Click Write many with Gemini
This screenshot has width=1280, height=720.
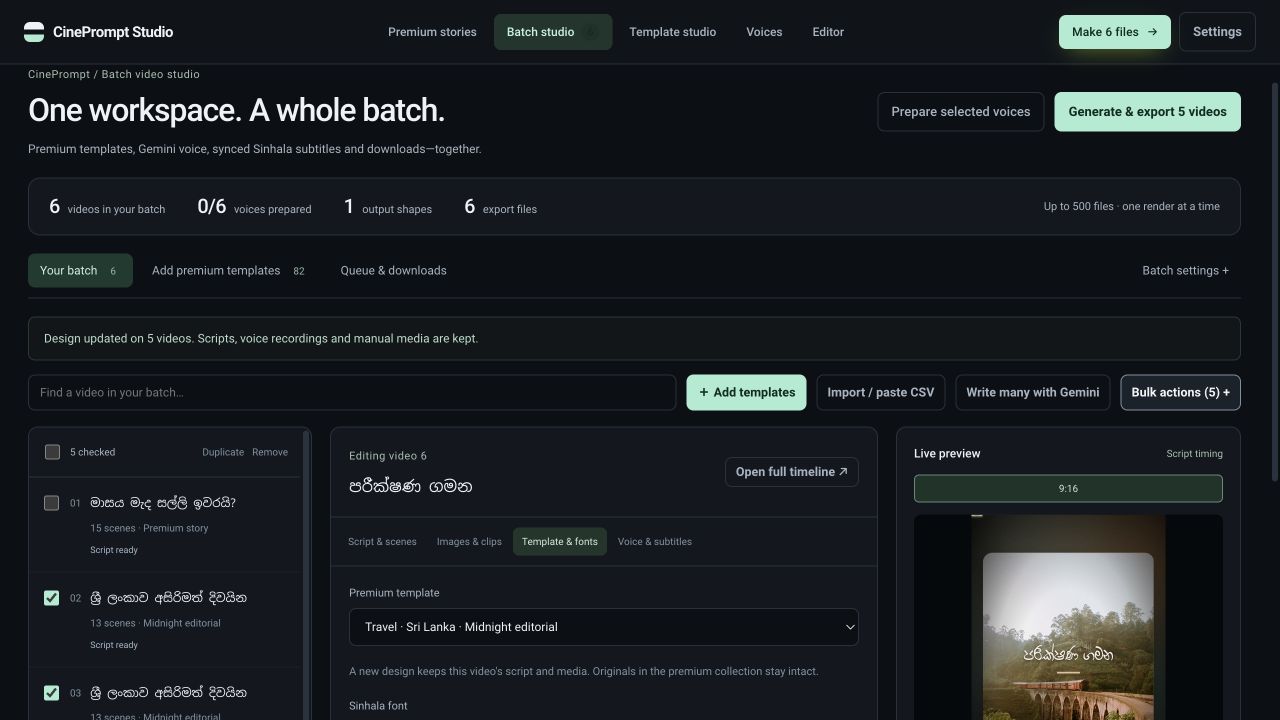pos(1032,393)
